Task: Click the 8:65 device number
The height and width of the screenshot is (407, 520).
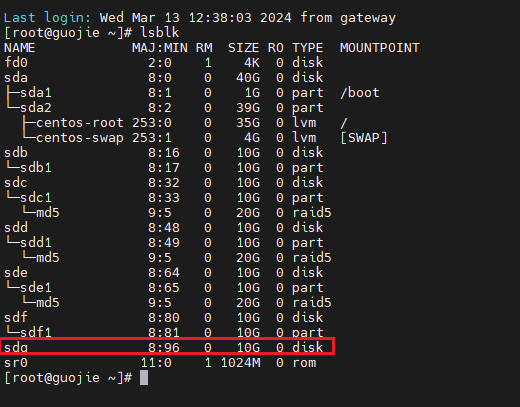Action: click(164, 288)
